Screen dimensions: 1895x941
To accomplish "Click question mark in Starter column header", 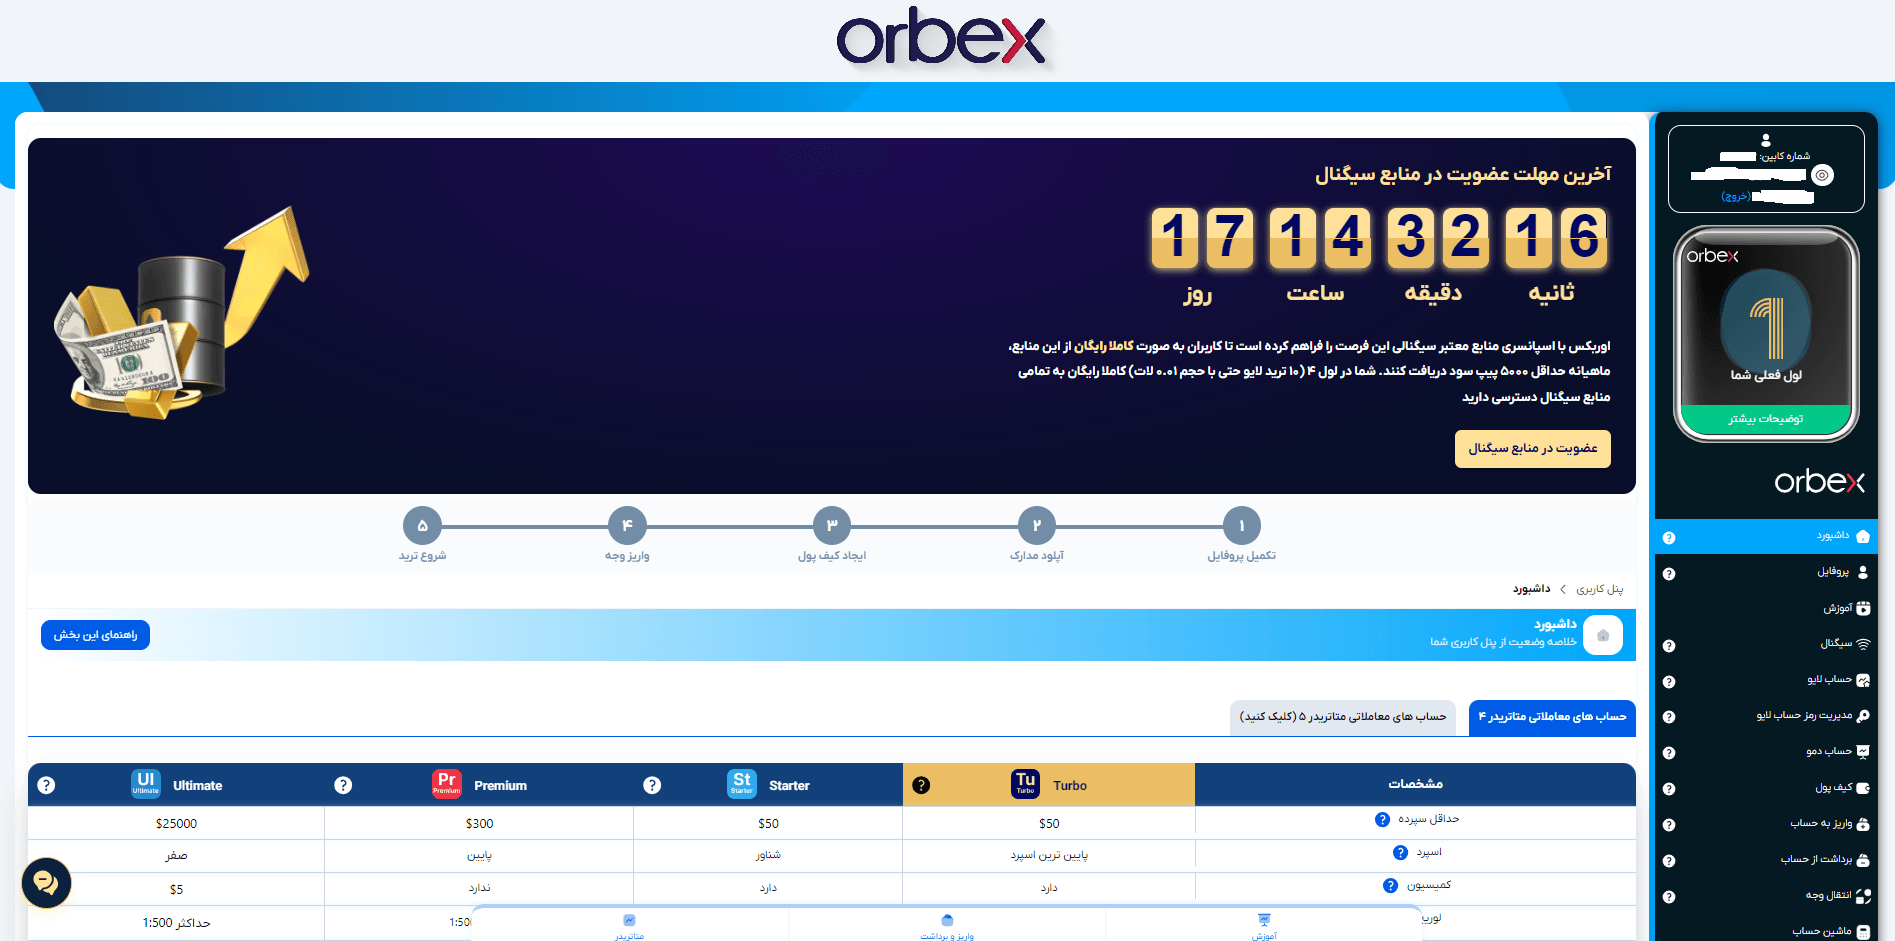I will [x=652, y=785].
